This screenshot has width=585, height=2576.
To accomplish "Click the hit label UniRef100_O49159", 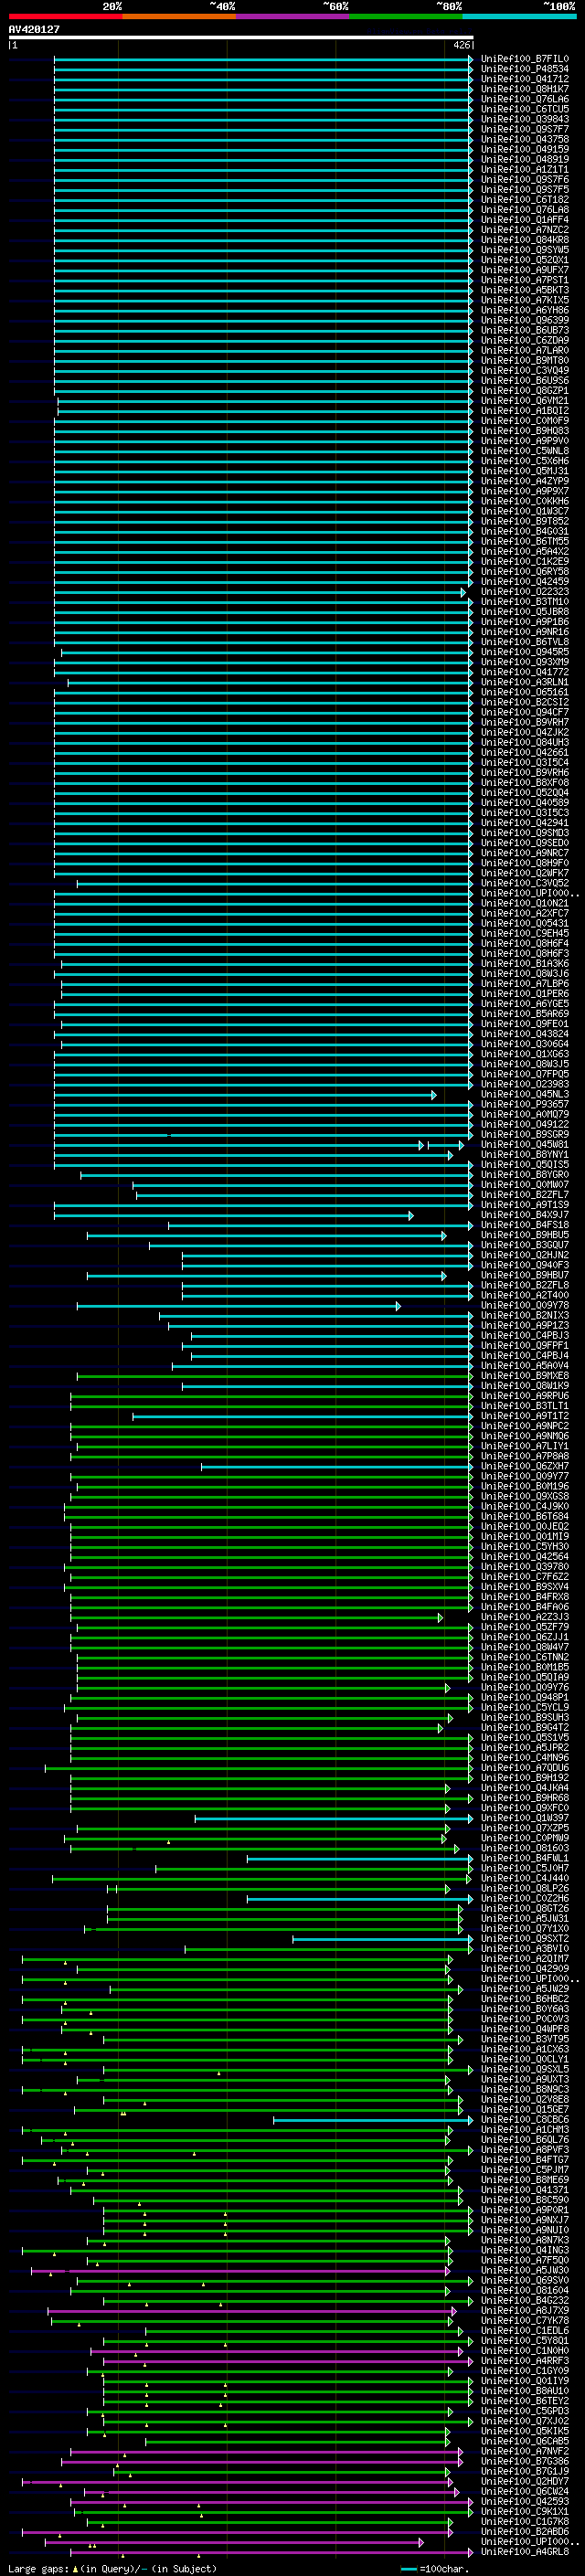I will [x=525, y=149].
